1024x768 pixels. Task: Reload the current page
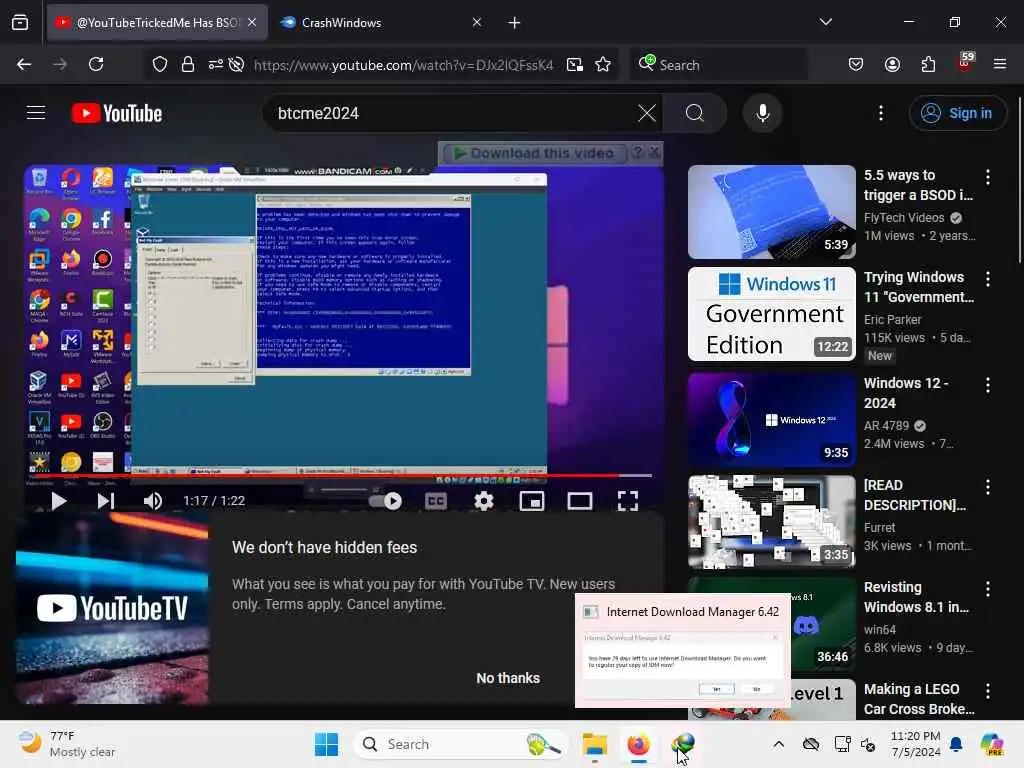point(96,64)
